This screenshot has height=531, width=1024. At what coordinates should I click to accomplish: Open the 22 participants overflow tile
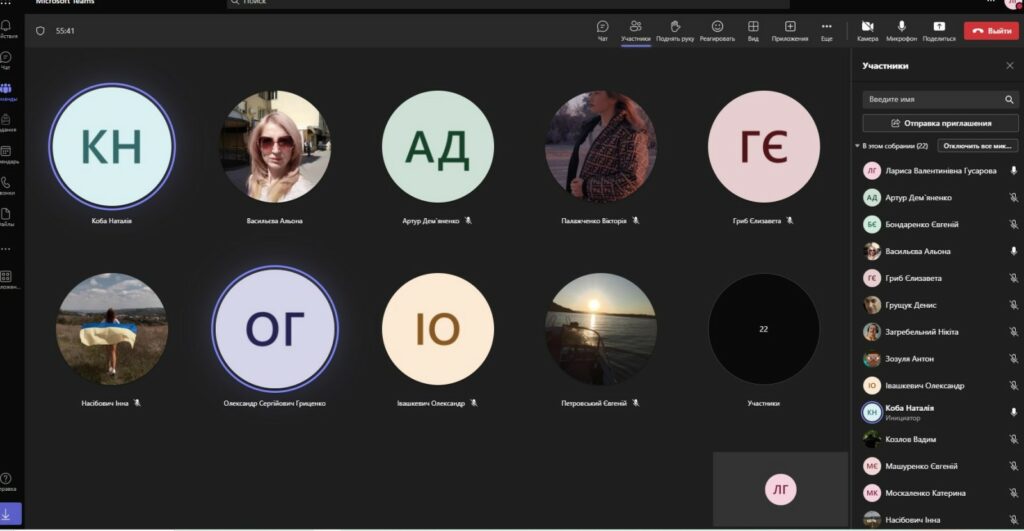point(763,329)
